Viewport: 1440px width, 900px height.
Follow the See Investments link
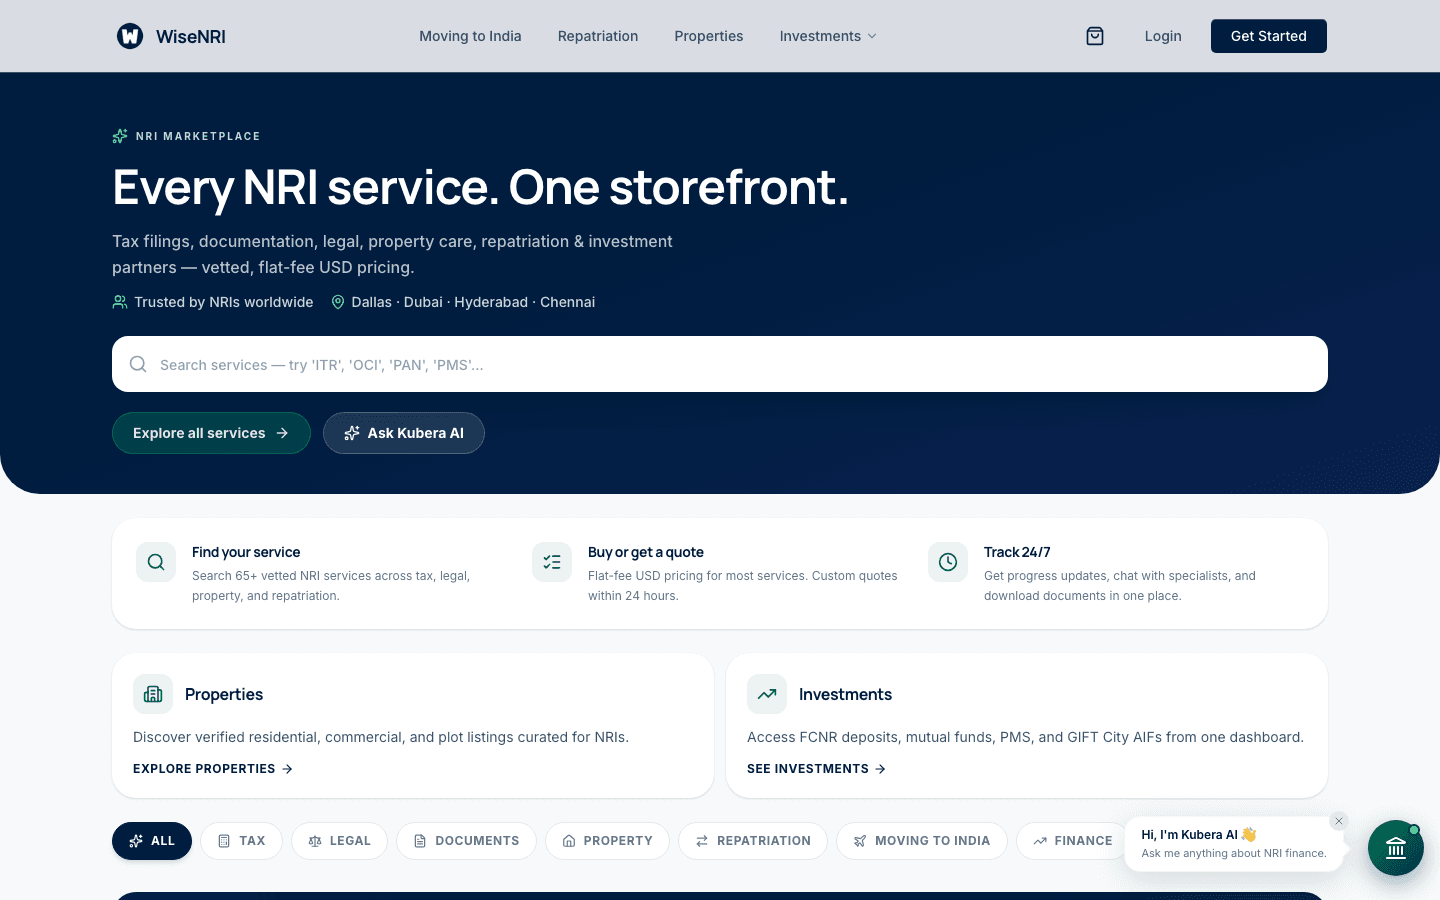coord(816,769)
